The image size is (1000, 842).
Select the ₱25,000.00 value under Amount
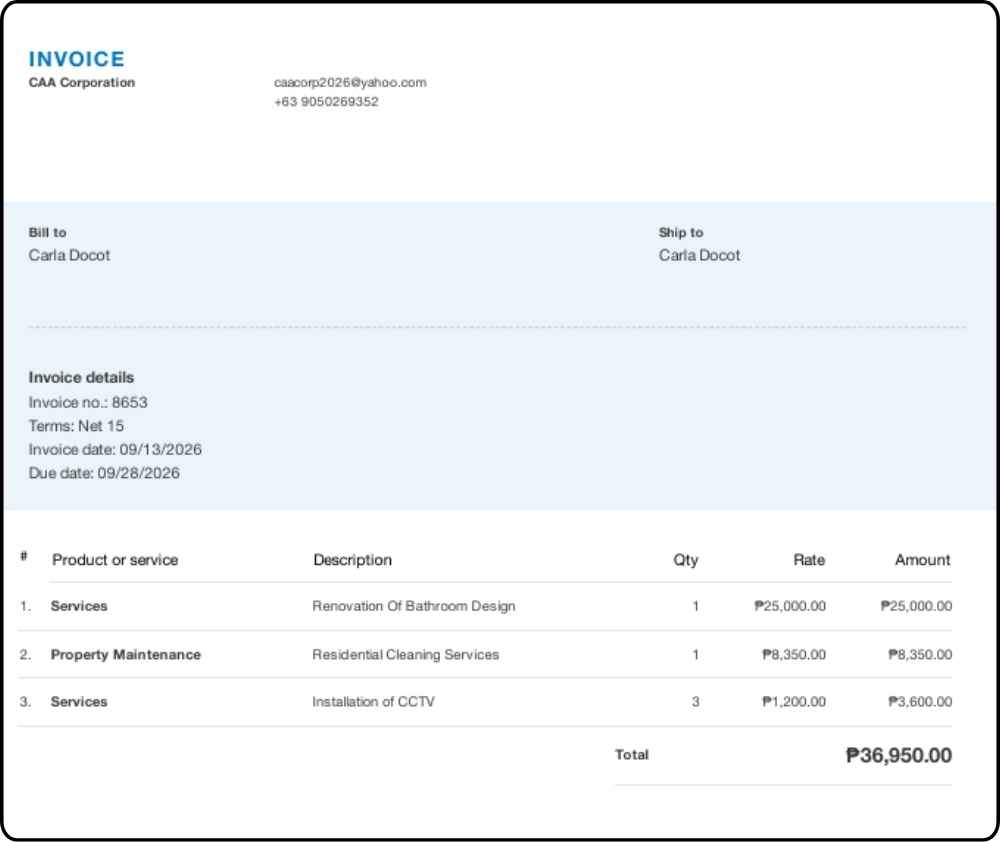(x=916, y=606)
